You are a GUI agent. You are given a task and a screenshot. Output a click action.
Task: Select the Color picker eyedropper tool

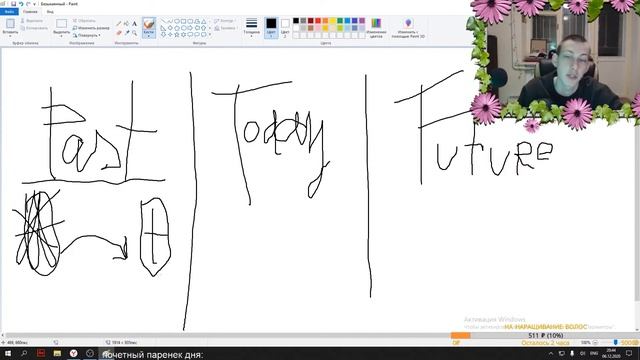point(127,33)
